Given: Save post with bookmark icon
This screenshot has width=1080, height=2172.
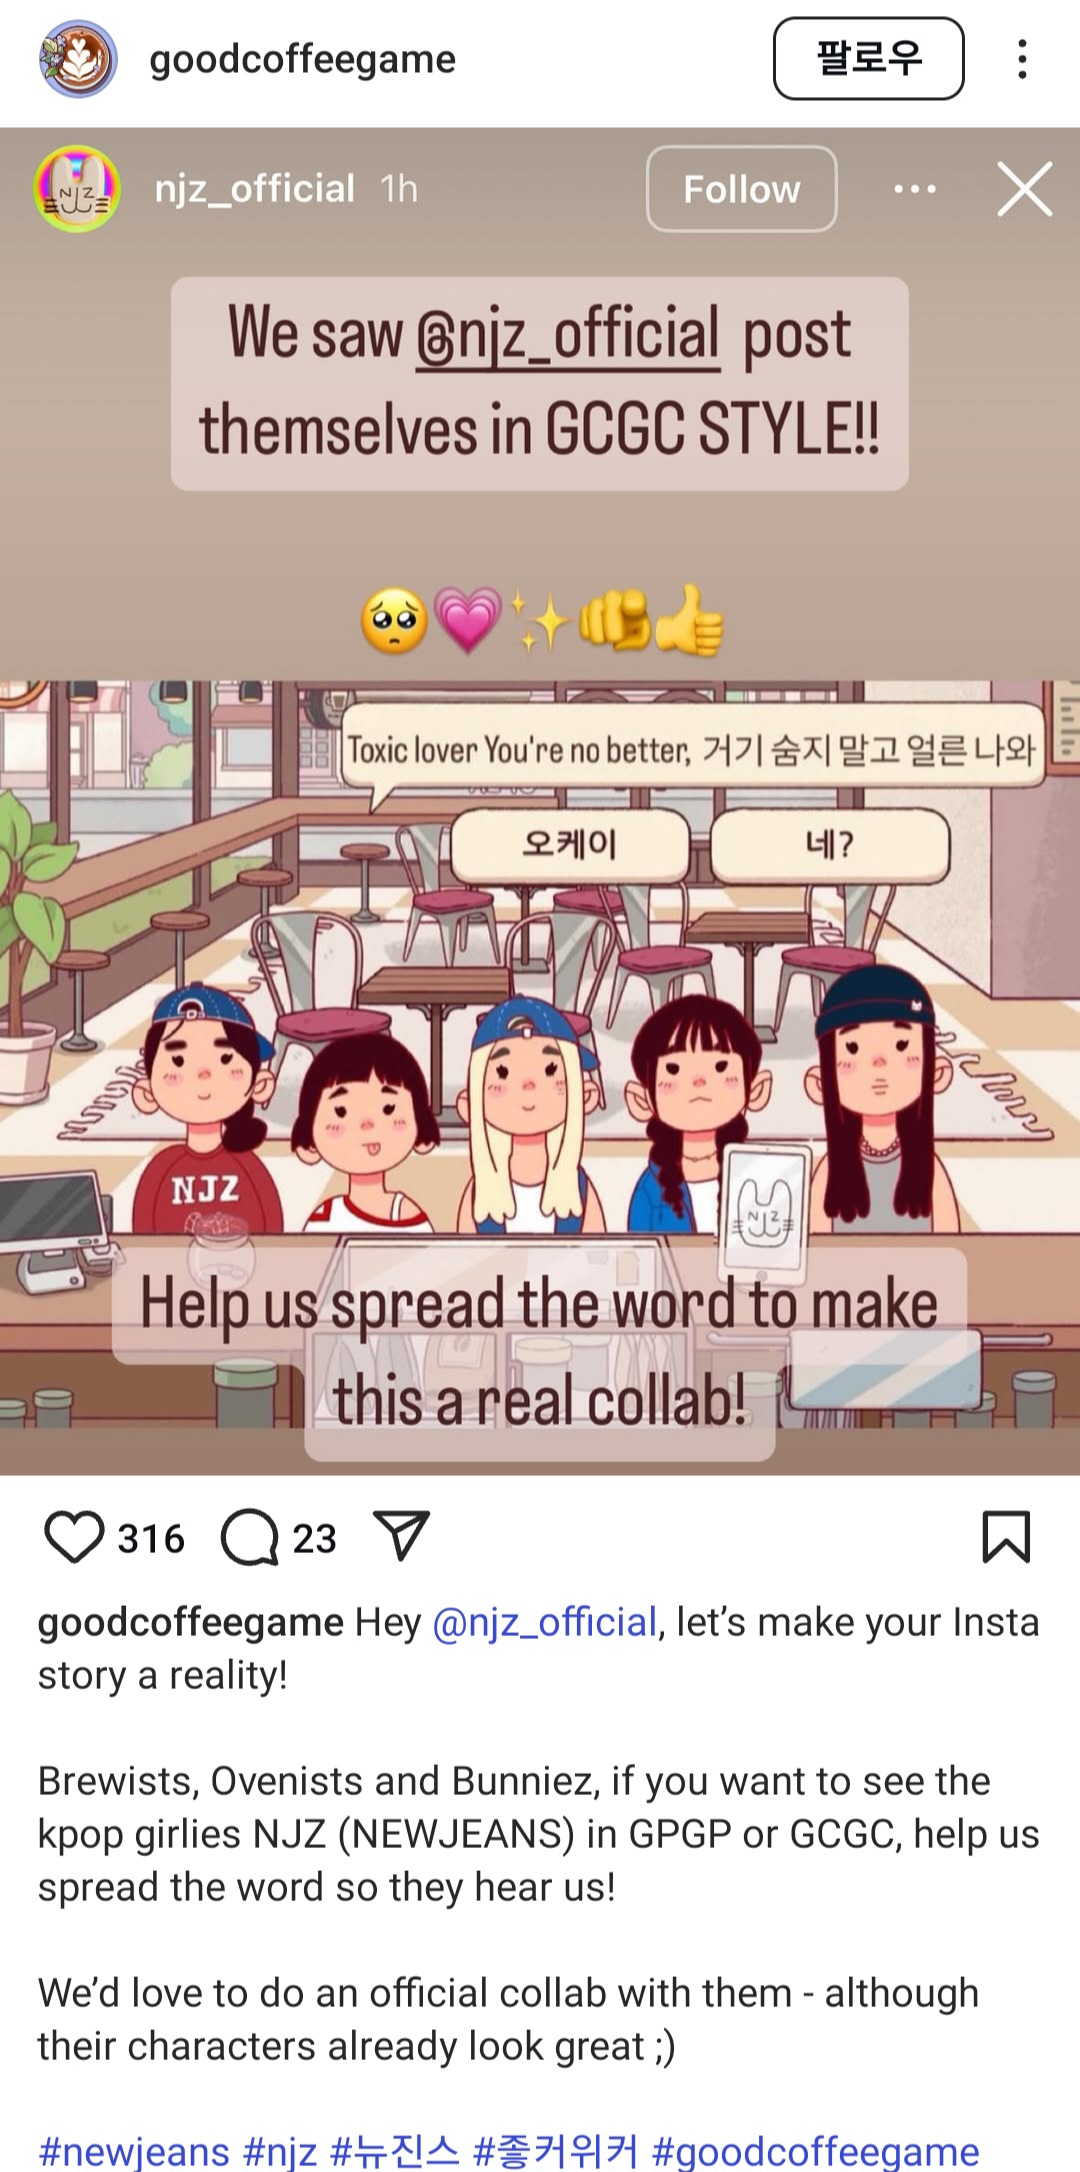Looking at the screenshot, I should pyautogui.click(x=1006, y=1537).
